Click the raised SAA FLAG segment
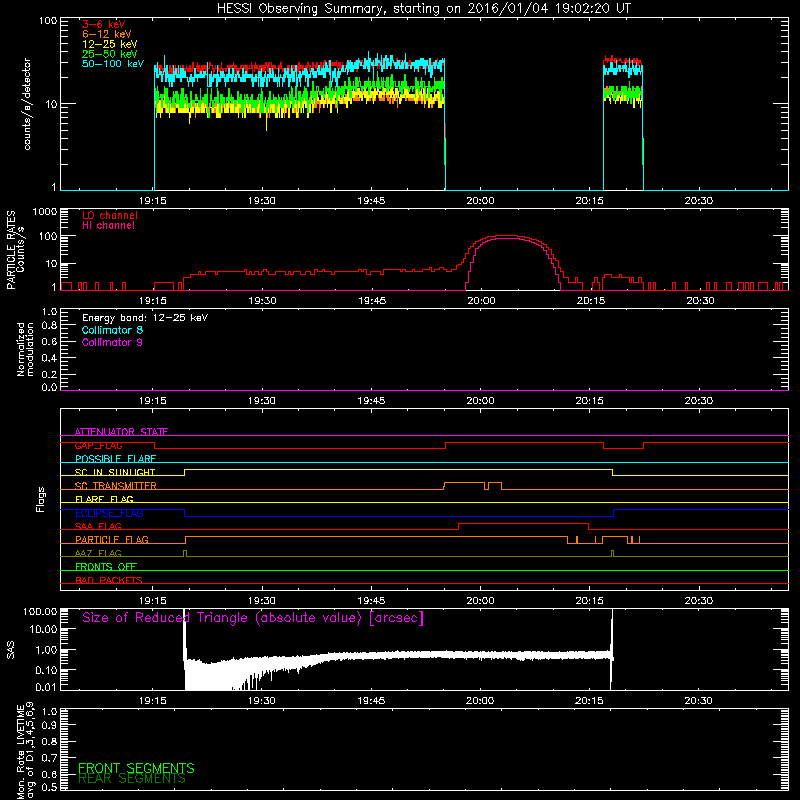The height and width of the screenshot is (800, 800). [524, 523]
